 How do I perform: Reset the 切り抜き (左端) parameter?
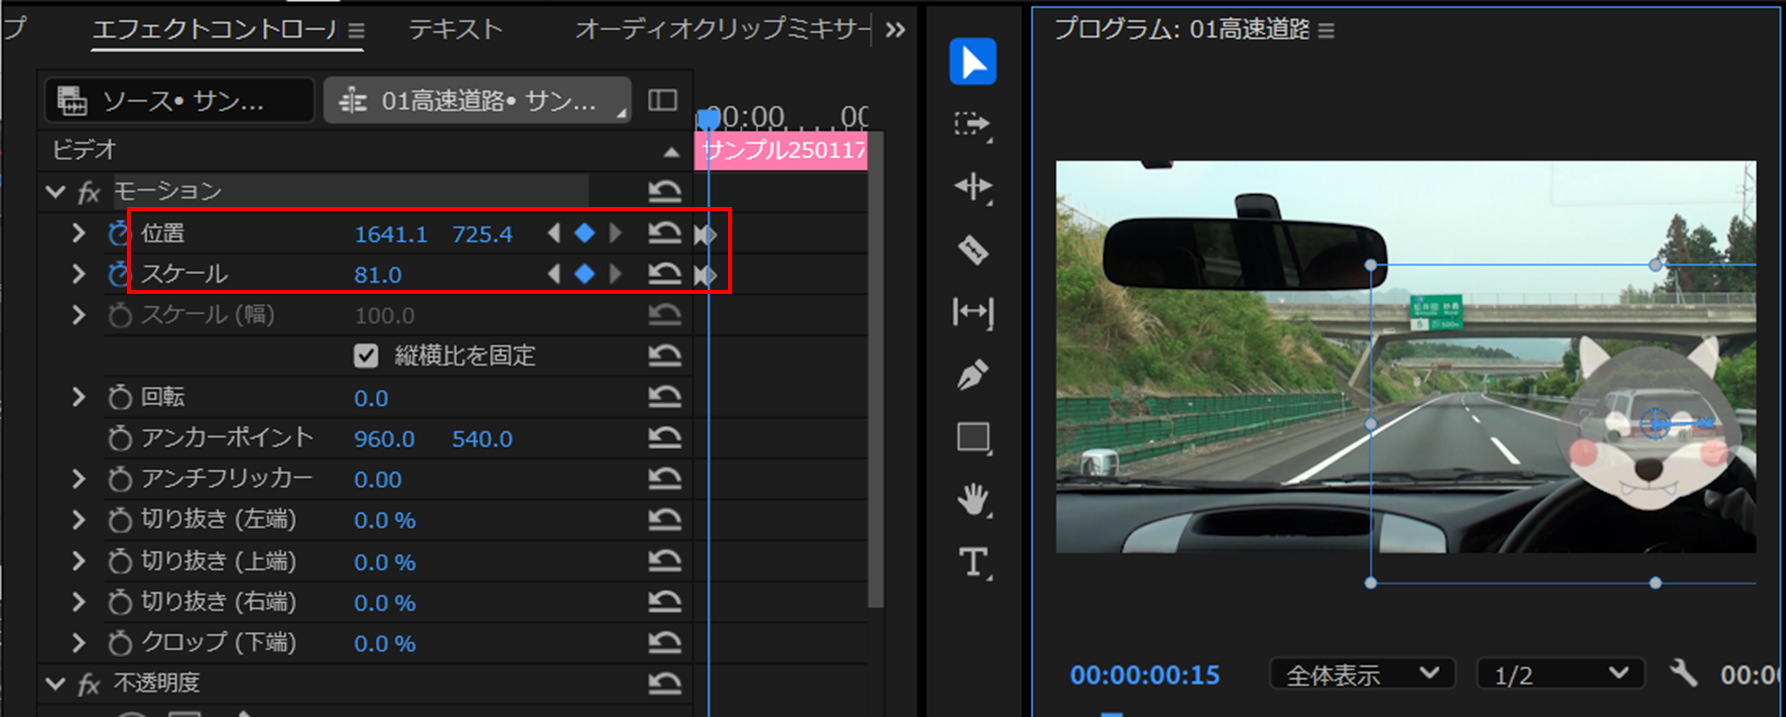tap(664, 520)
